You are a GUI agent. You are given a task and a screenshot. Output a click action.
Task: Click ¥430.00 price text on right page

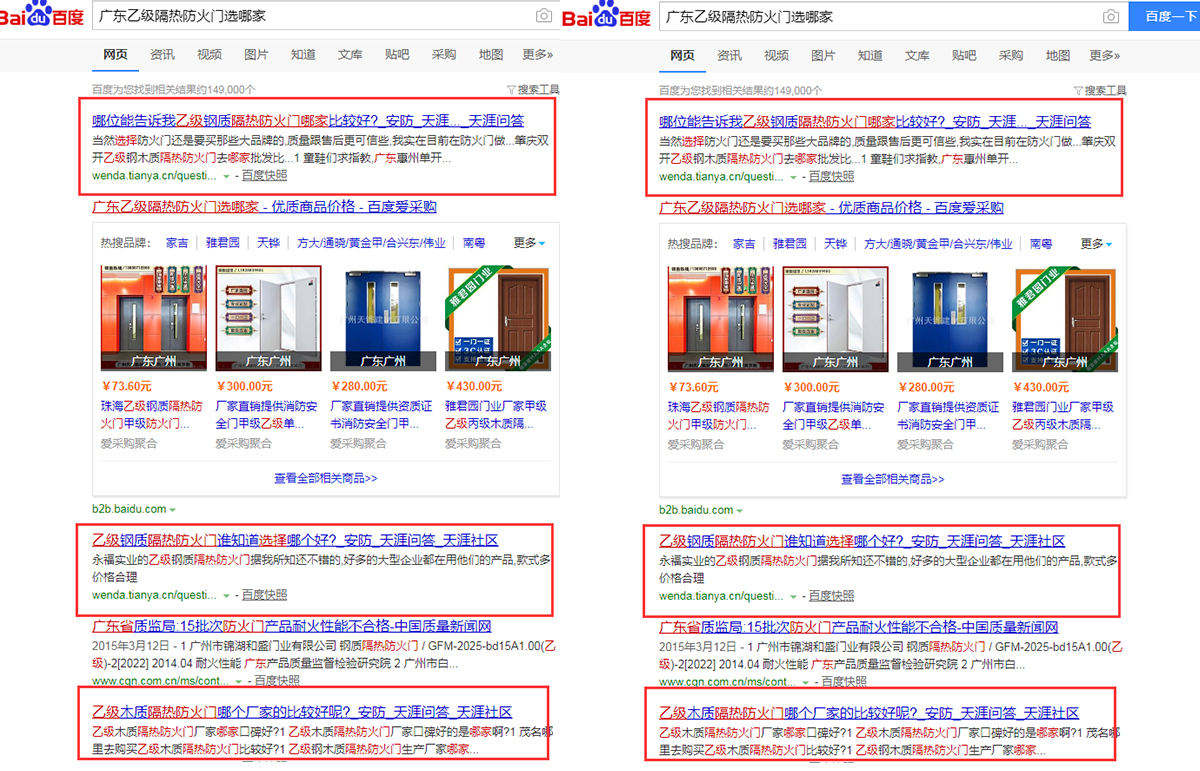1040,386
